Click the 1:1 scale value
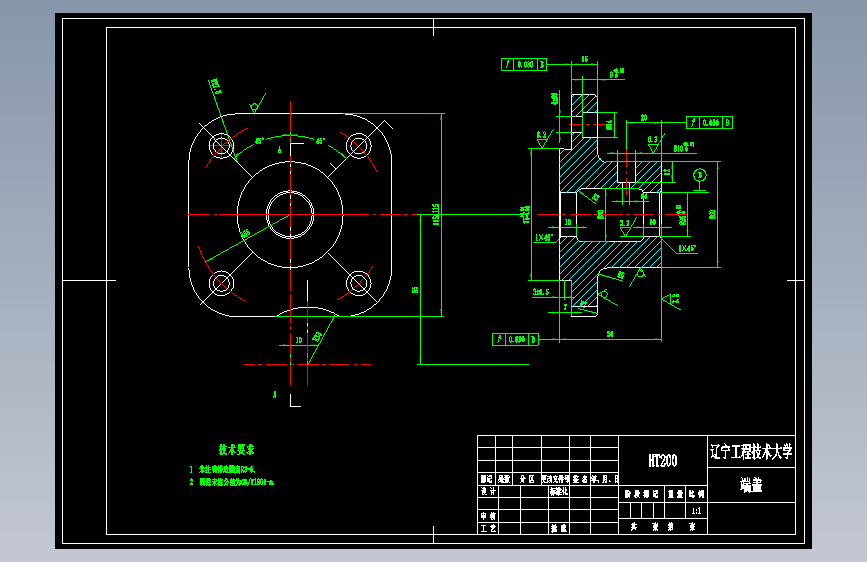Image resolution: width=867 pixels, height=562 pixels. coord(697,511)
